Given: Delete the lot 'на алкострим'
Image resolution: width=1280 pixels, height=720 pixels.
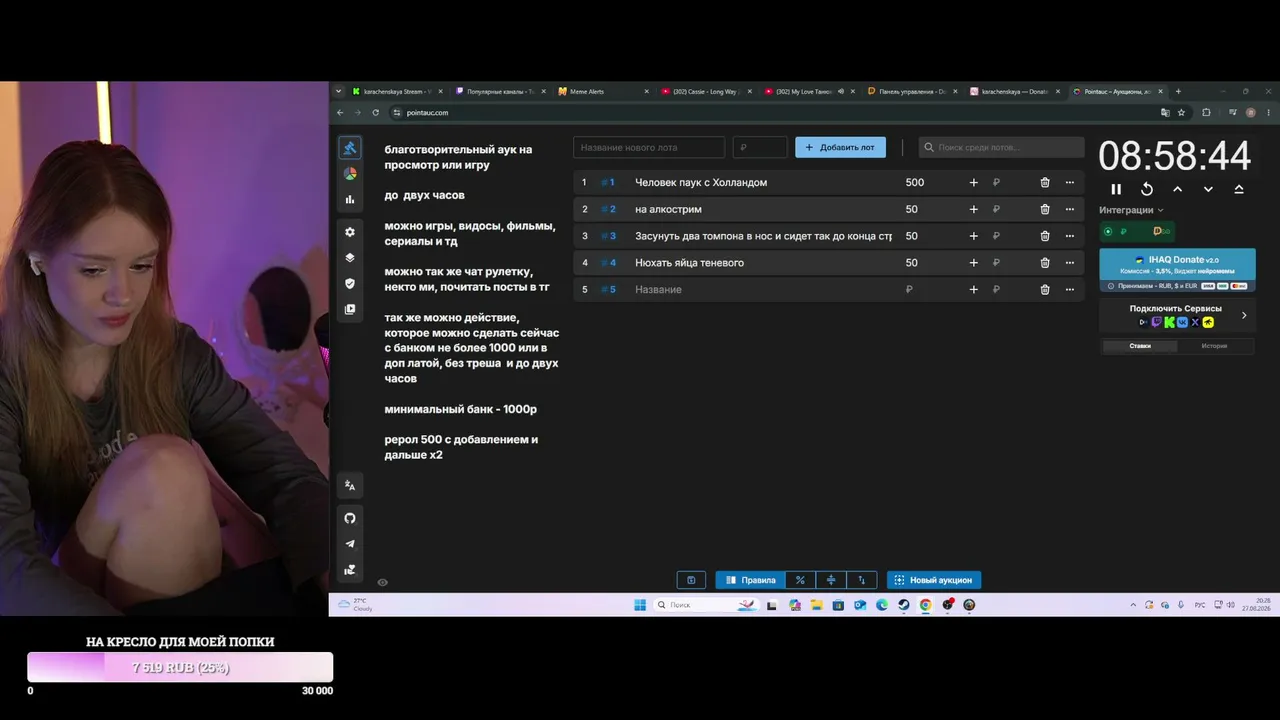Looking at the screenshot, I should tap(1045, 209).
